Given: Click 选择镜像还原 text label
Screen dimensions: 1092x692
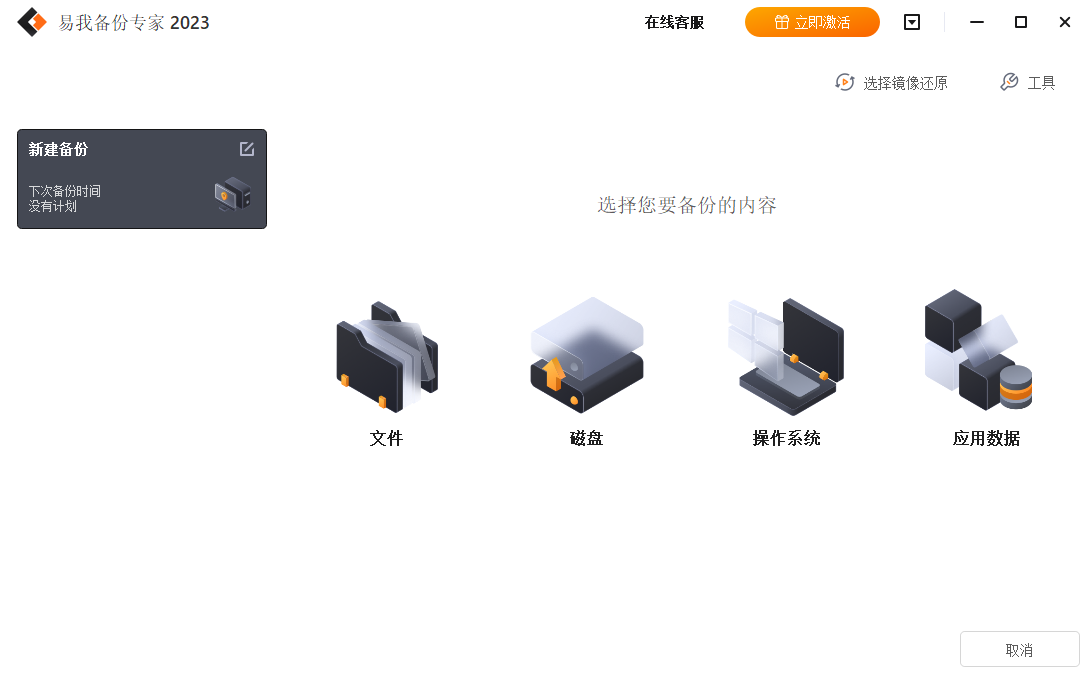Looking at the screenshot, I should click(x=905, y=83).
